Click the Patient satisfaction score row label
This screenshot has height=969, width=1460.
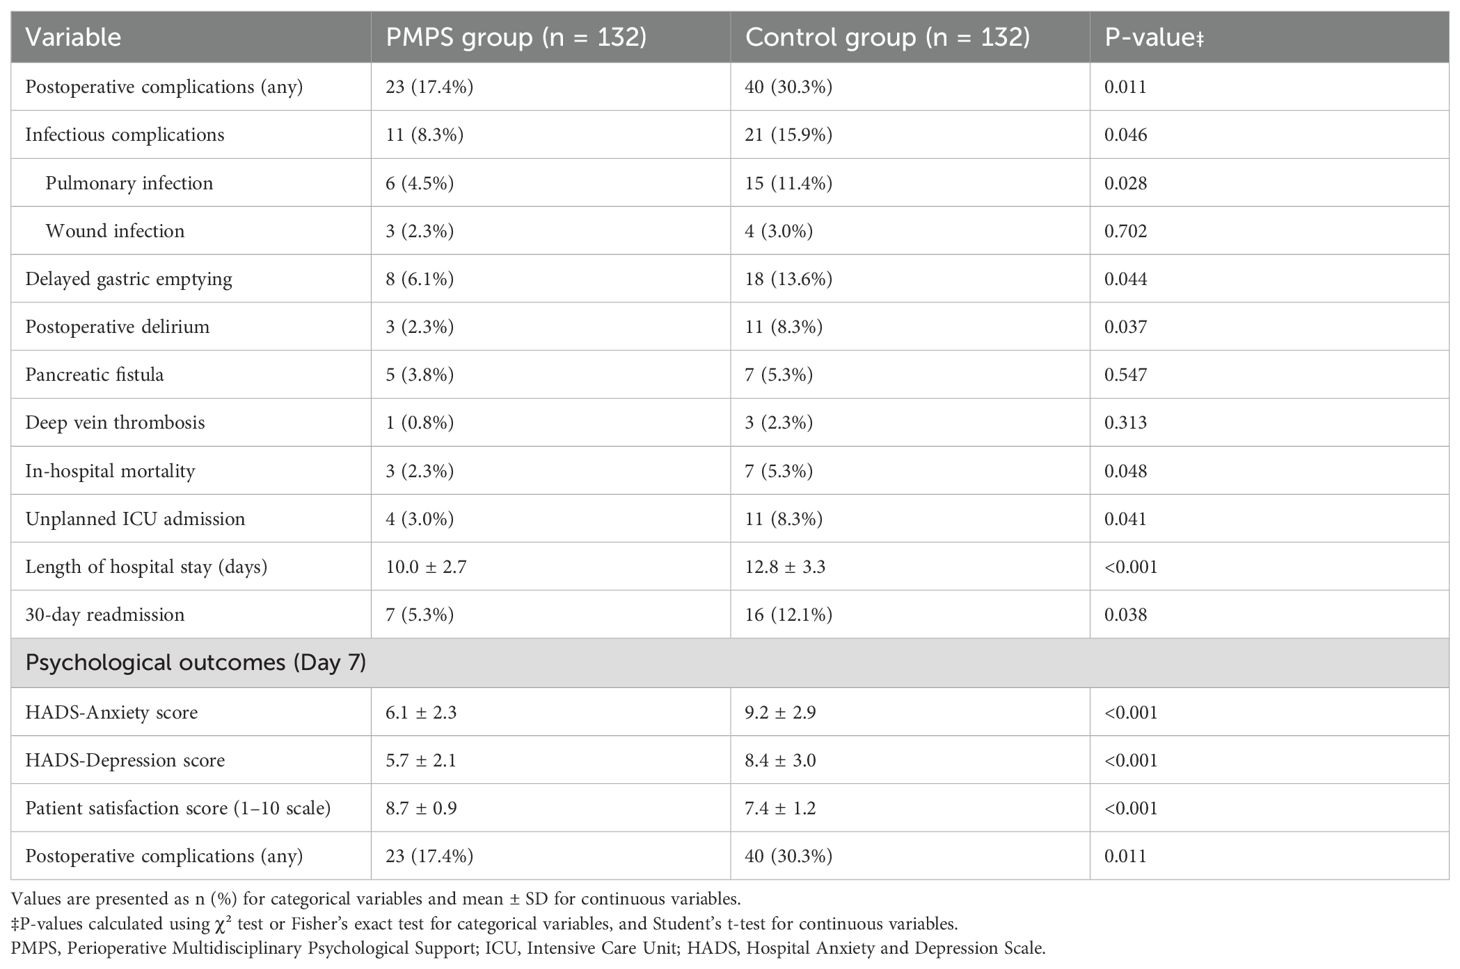(178, 808)
